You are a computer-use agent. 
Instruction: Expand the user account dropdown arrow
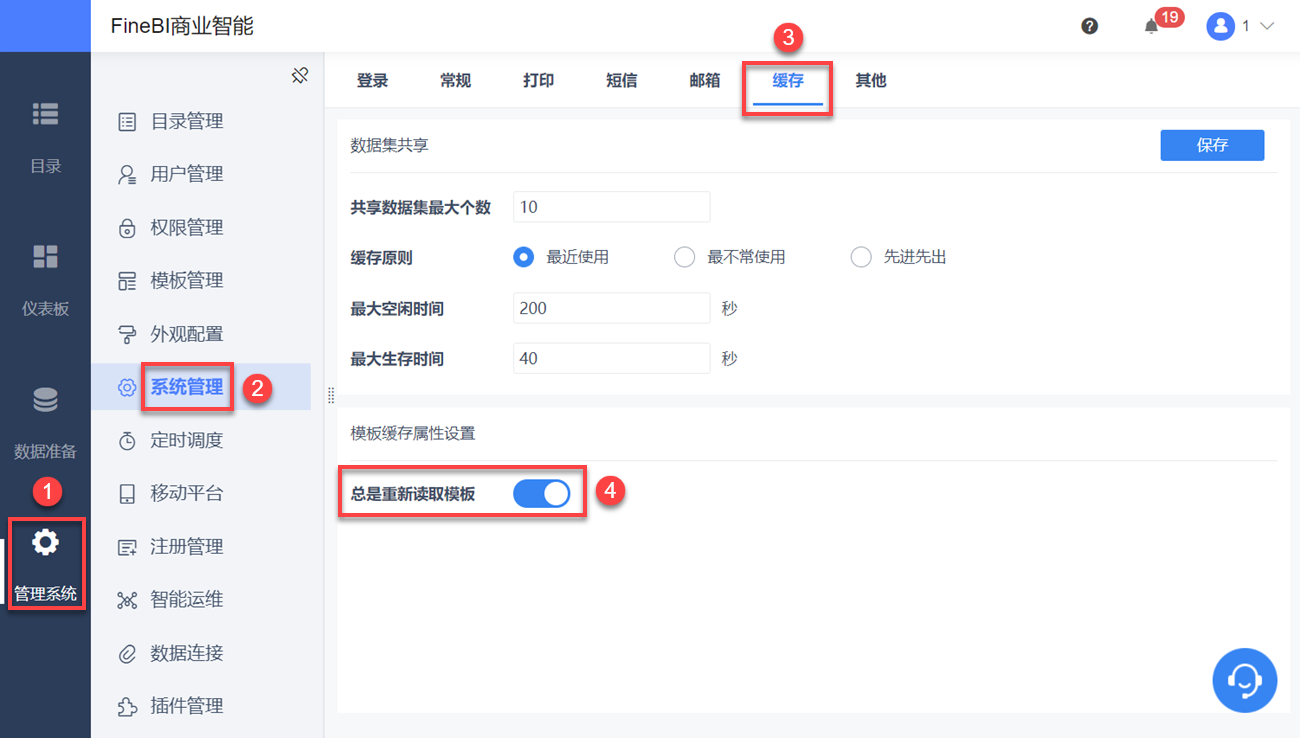pos(1267,27)
